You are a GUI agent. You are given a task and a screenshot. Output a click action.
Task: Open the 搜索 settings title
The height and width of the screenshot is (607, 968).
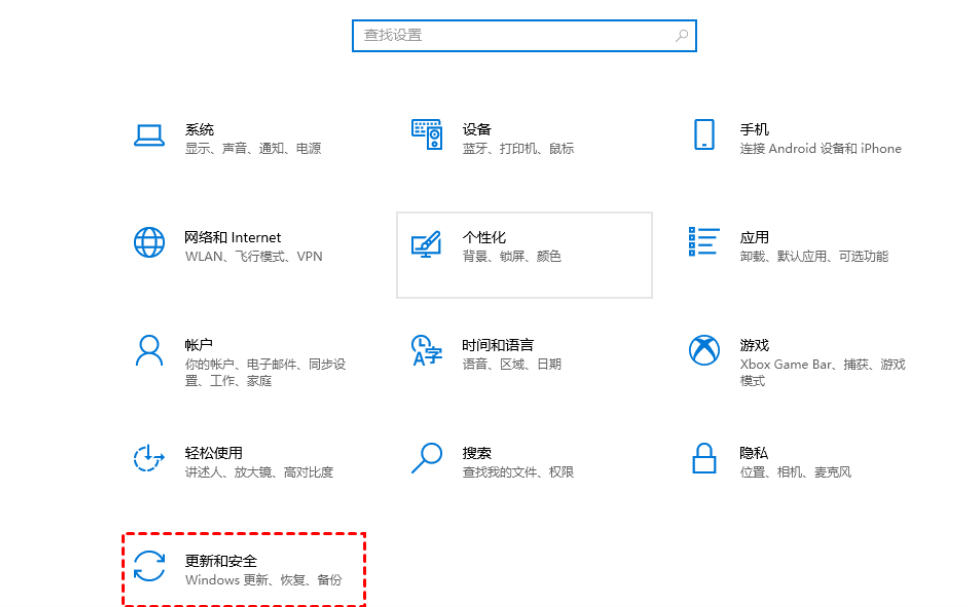click(477, 453)
